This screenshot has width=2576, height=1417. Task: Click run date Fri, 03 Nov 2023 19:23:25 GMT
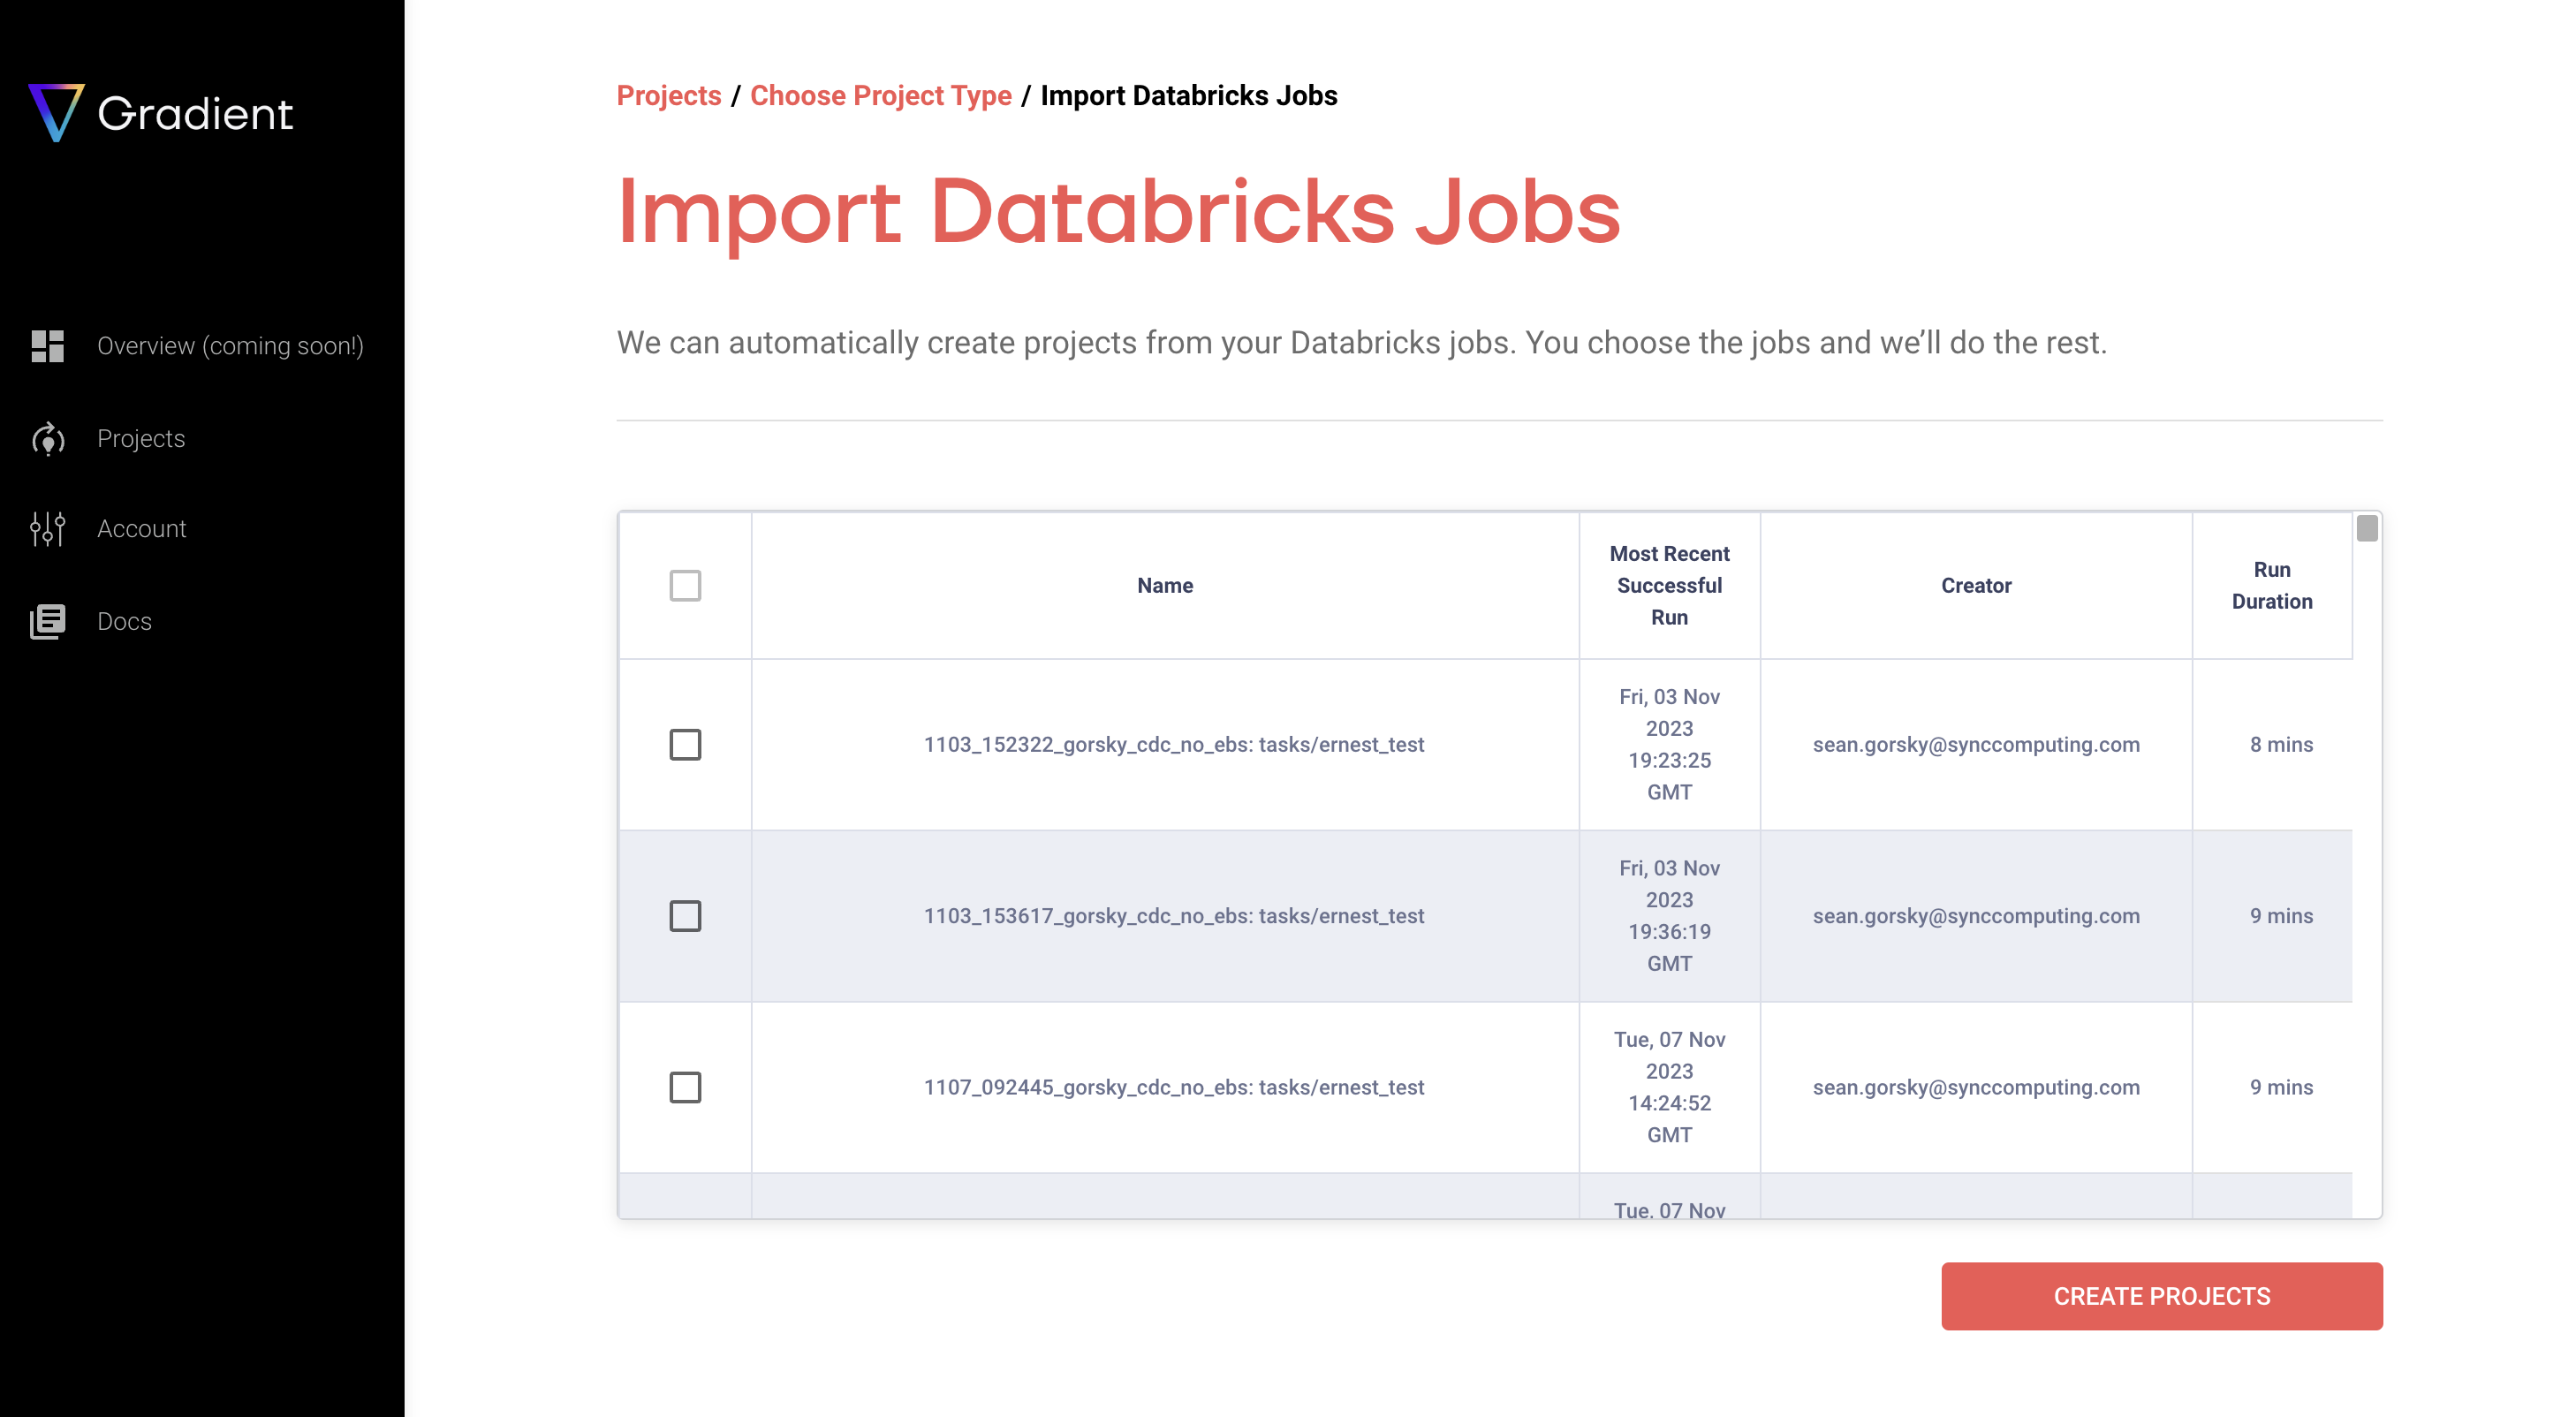(x=1669, y=744)
